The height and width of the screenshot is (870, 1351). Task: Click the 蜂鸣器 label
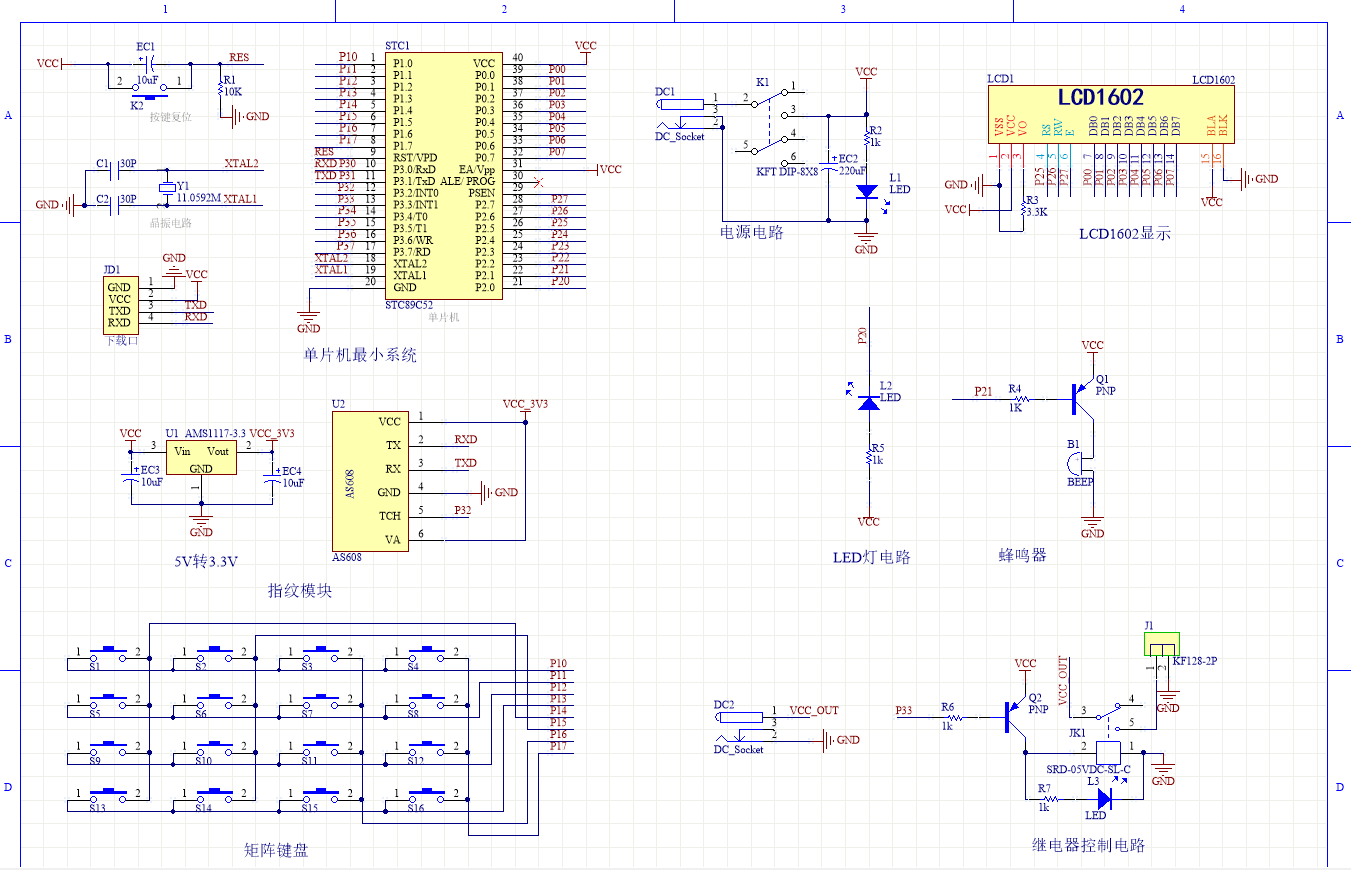click(x=1022, y=554)
